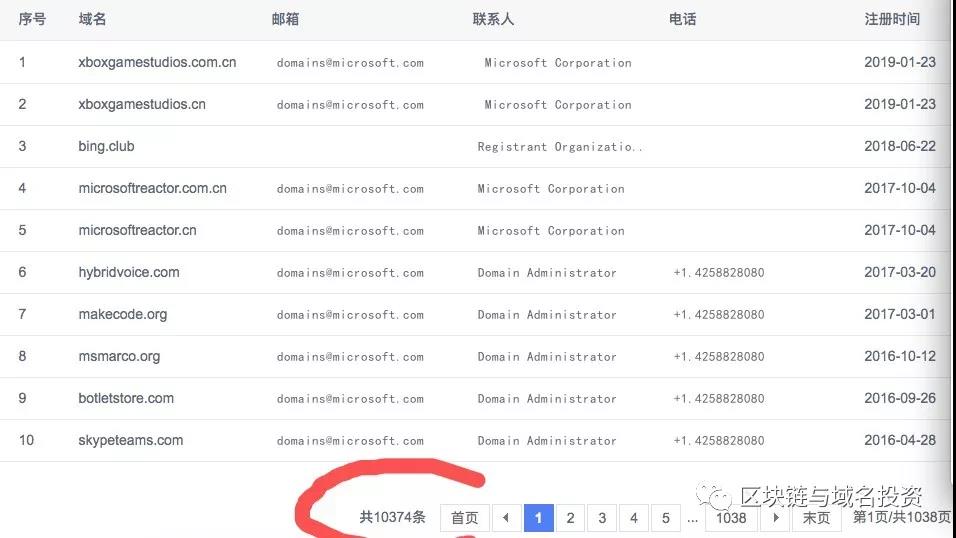Click the 共10374条 total count
Screen dimensions: 956x538
tap(393, 517)
